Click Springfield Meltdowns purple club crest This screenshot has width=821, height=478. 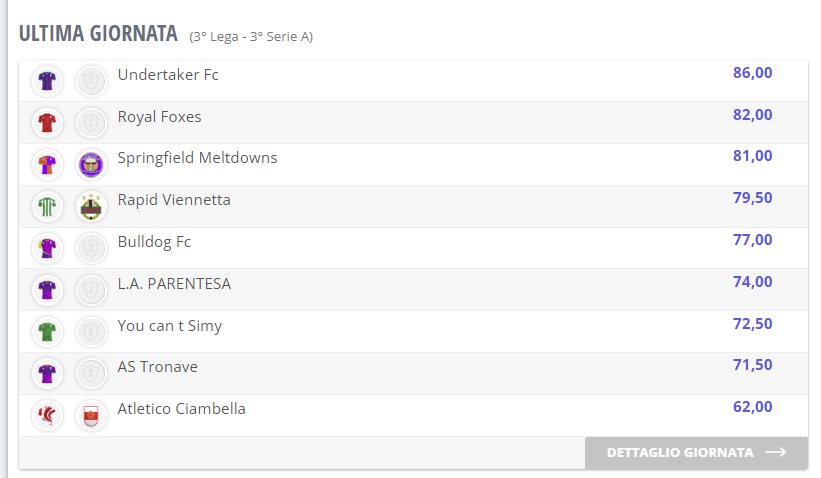[91, 164]
